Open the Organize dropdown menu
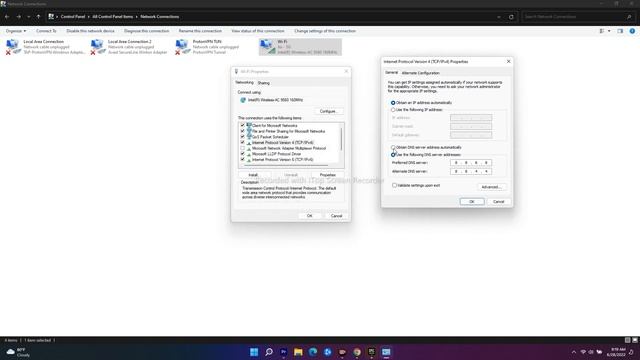 16,31
